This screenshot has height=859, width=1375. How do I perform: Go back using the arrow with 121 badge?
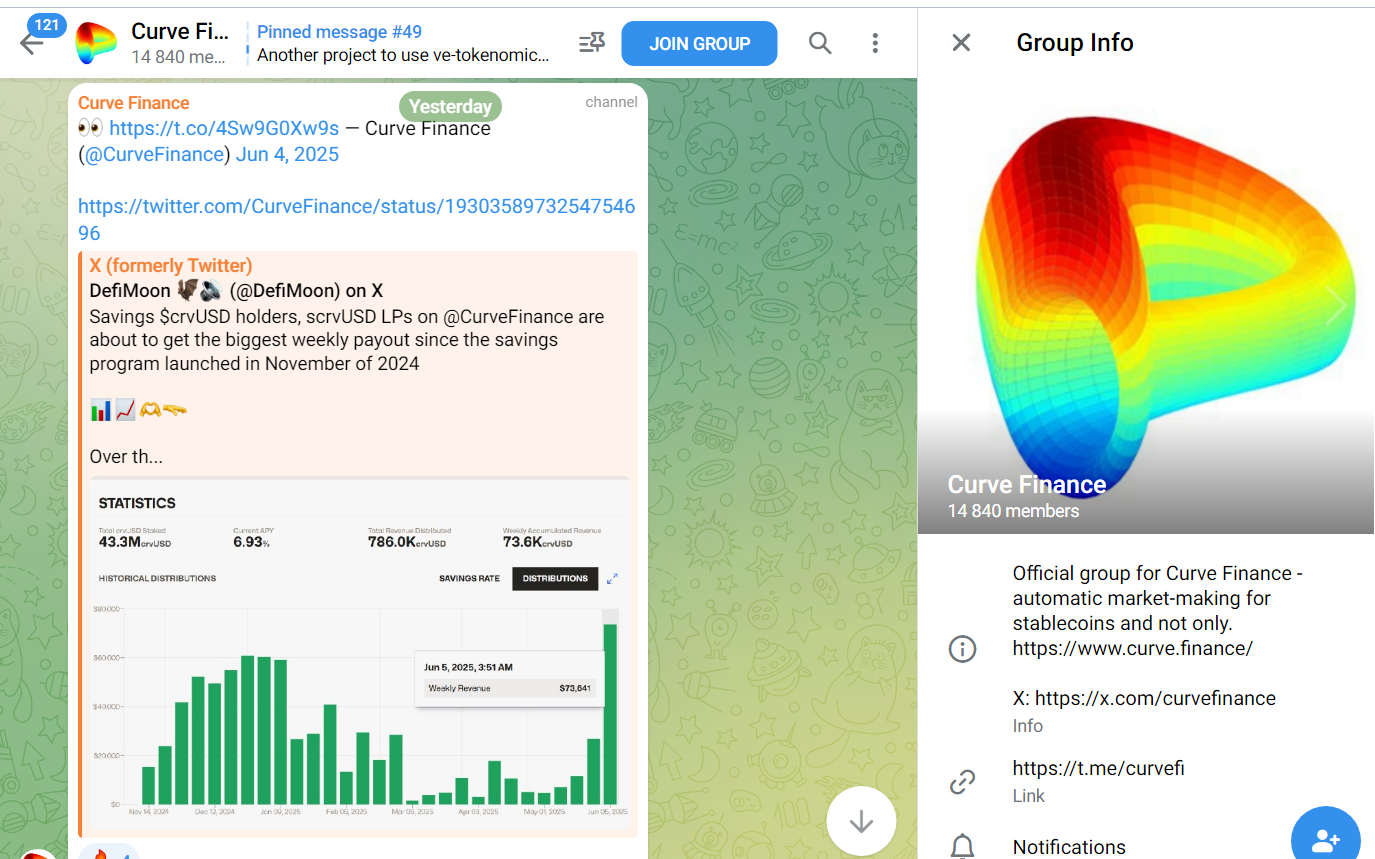tap(32, 43)
